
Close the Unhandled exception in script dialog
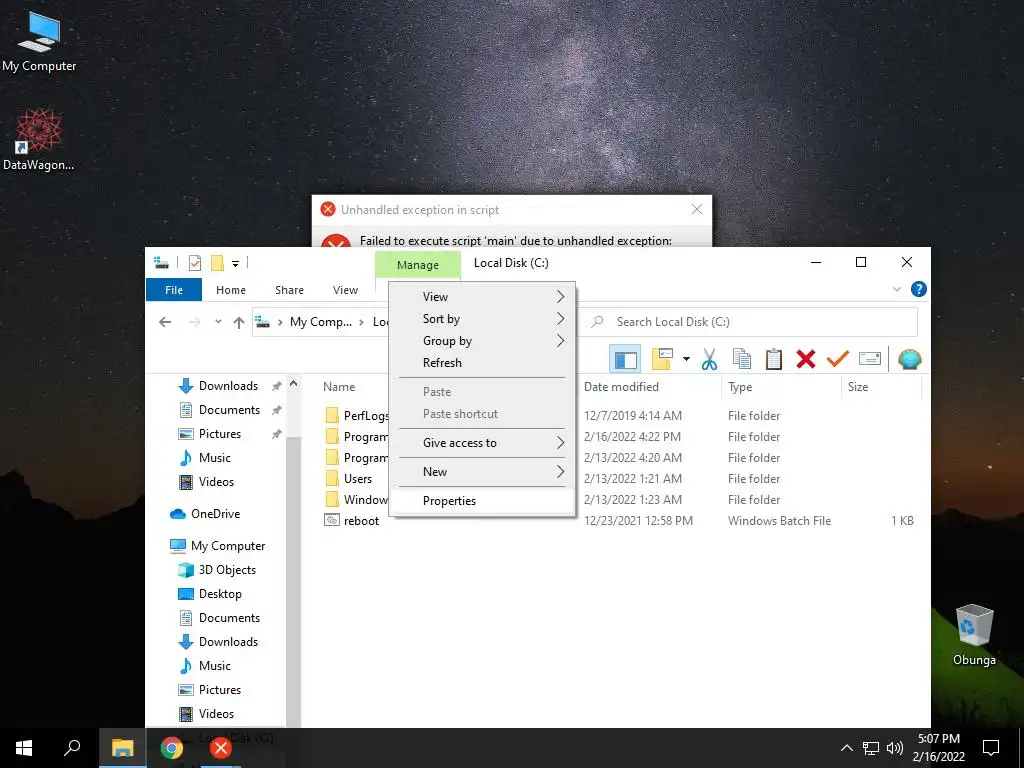(x=697, y=209)
